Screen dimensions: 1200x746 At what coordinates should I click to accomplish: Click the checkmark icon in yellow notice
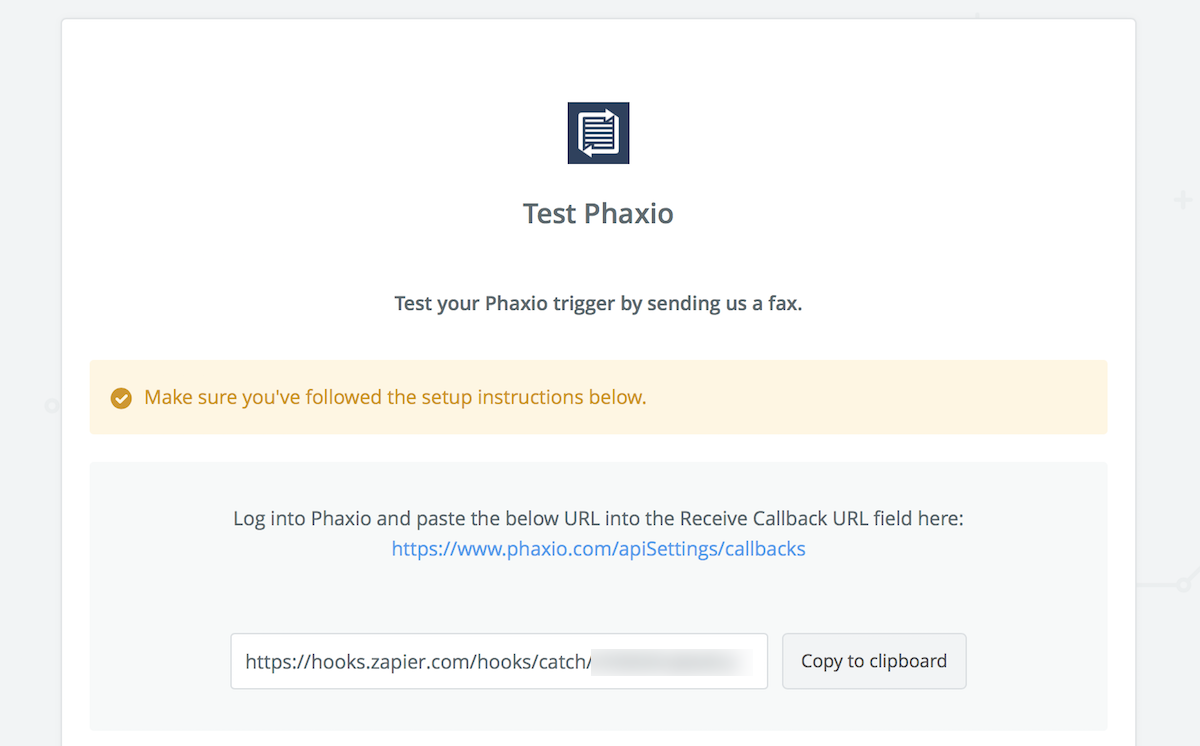coord(121,398)
